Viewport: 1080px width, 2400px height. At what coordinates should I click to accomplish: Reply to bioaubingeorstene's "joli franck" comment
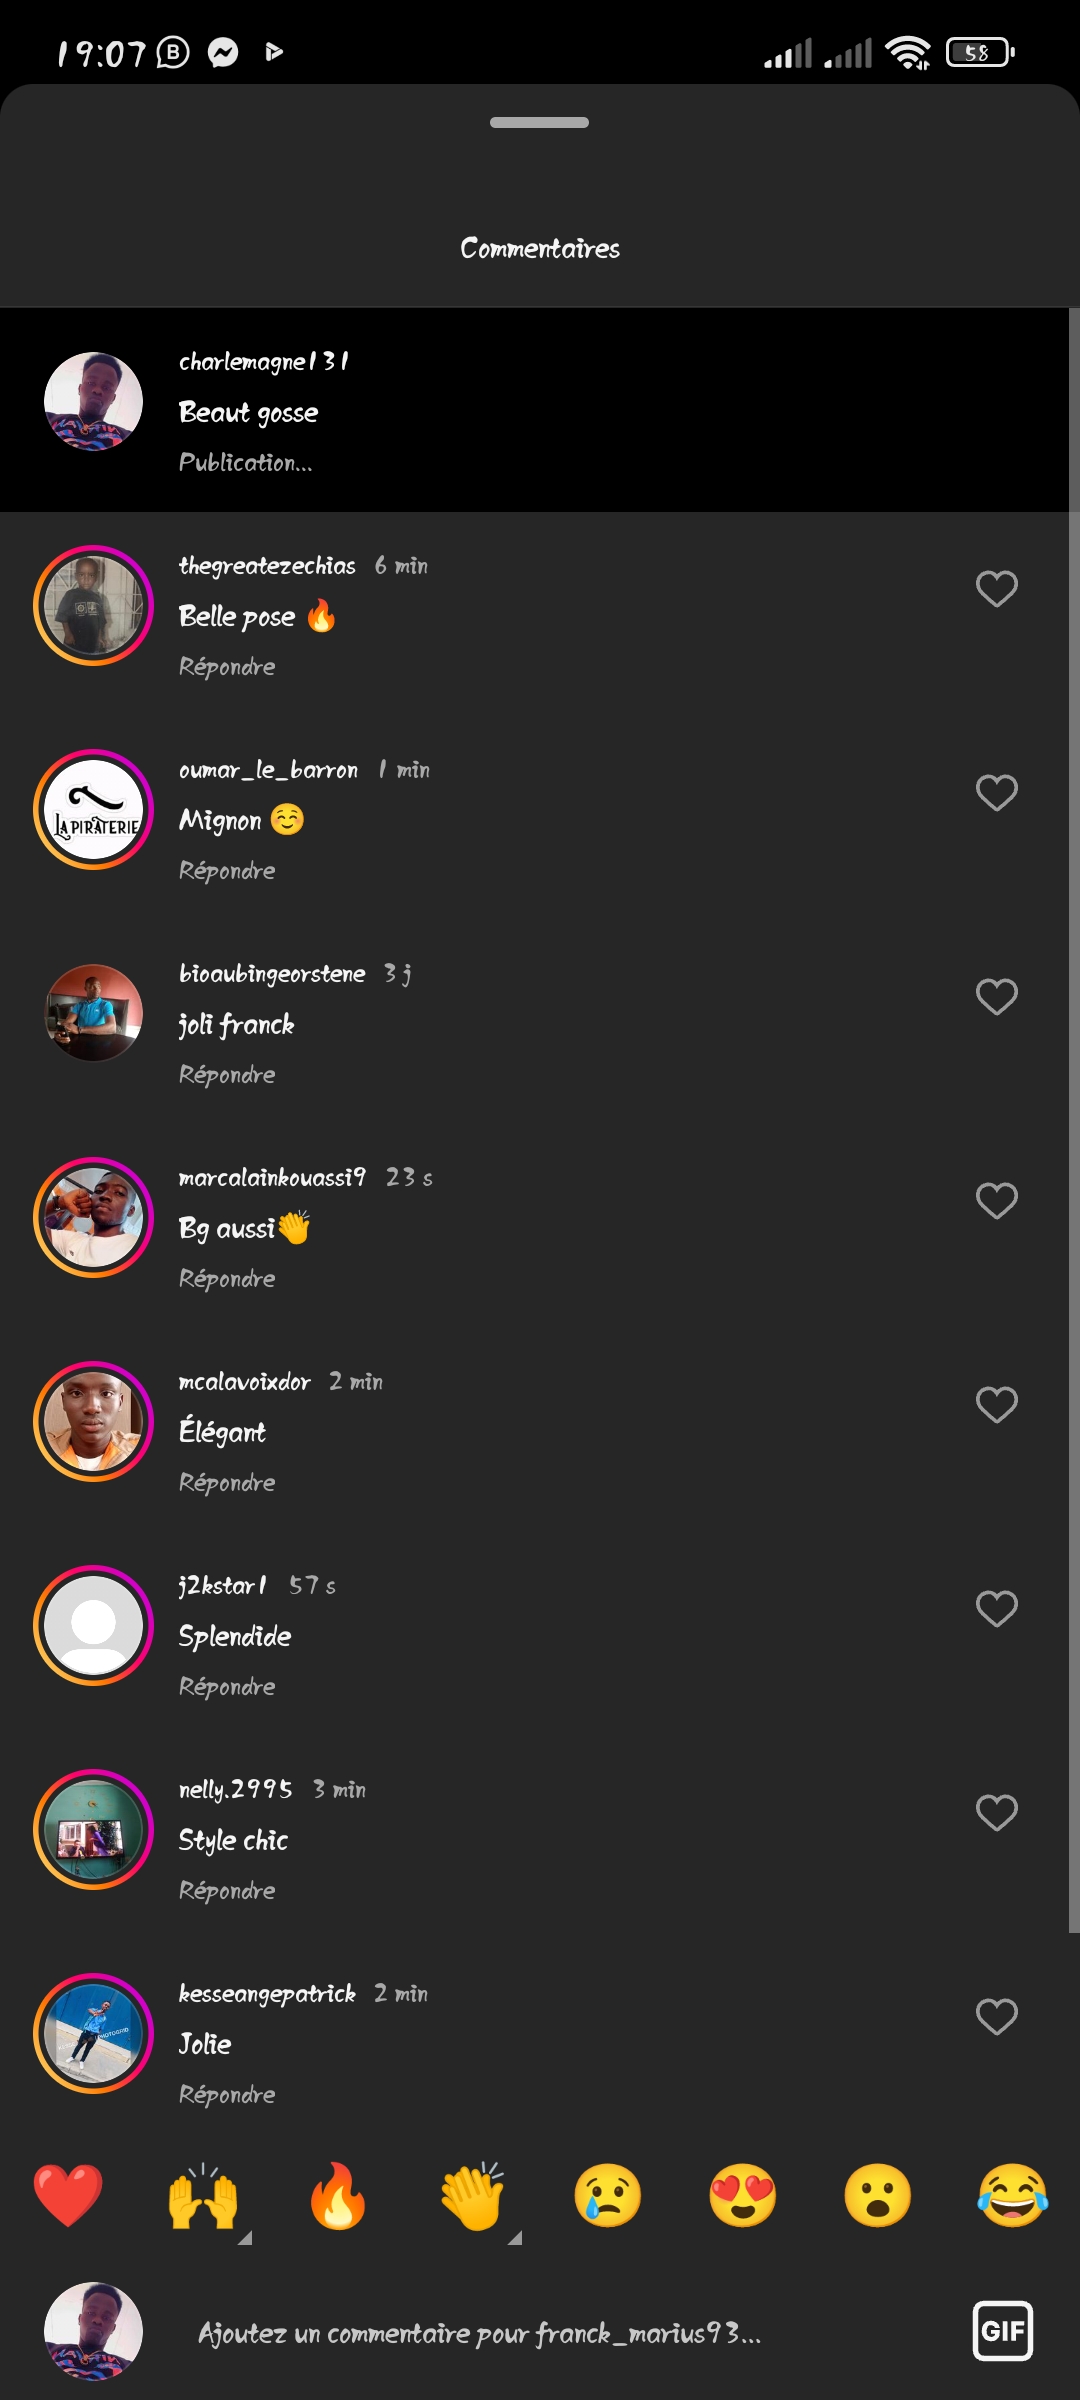tap(227, 1075)
